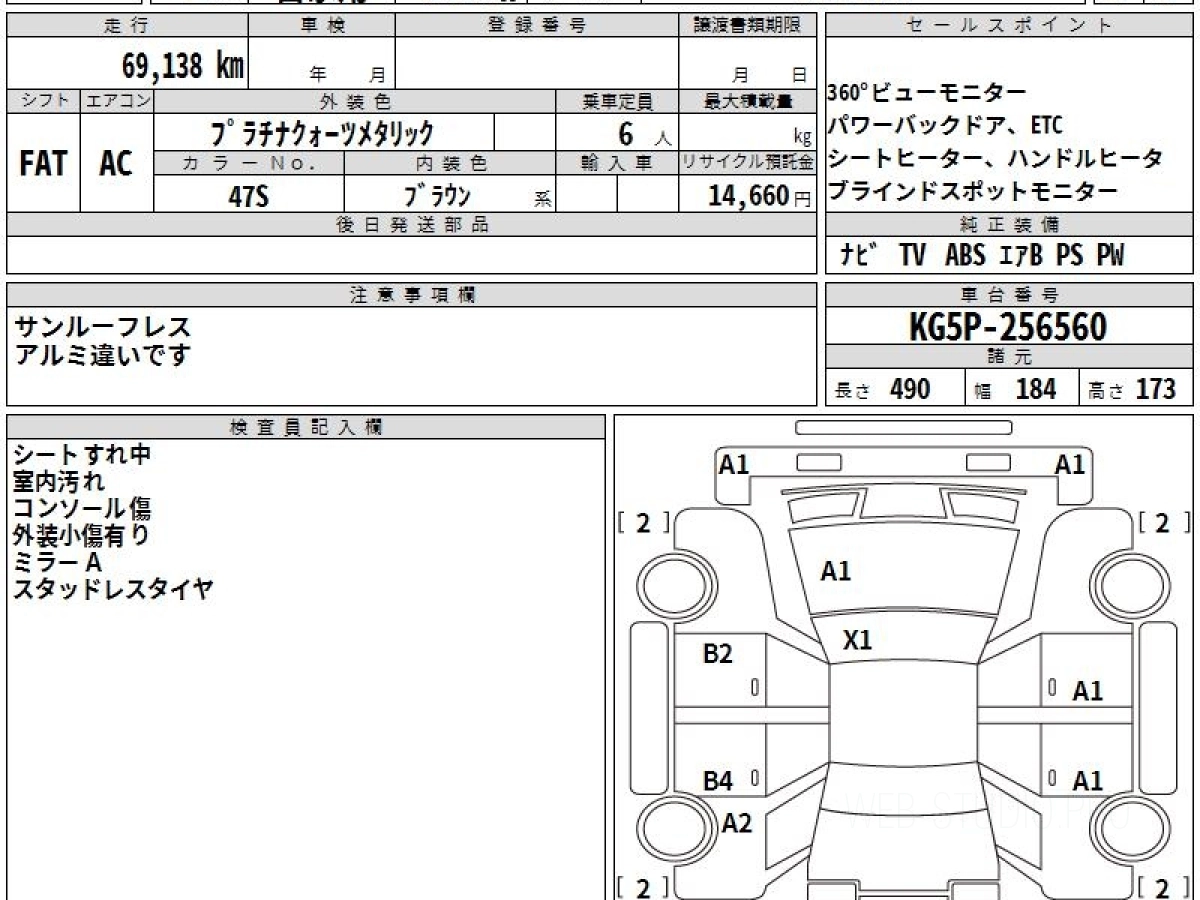
Task: Click the 譲渡書類期限 header cell
Action: click(x=748, y=26)
